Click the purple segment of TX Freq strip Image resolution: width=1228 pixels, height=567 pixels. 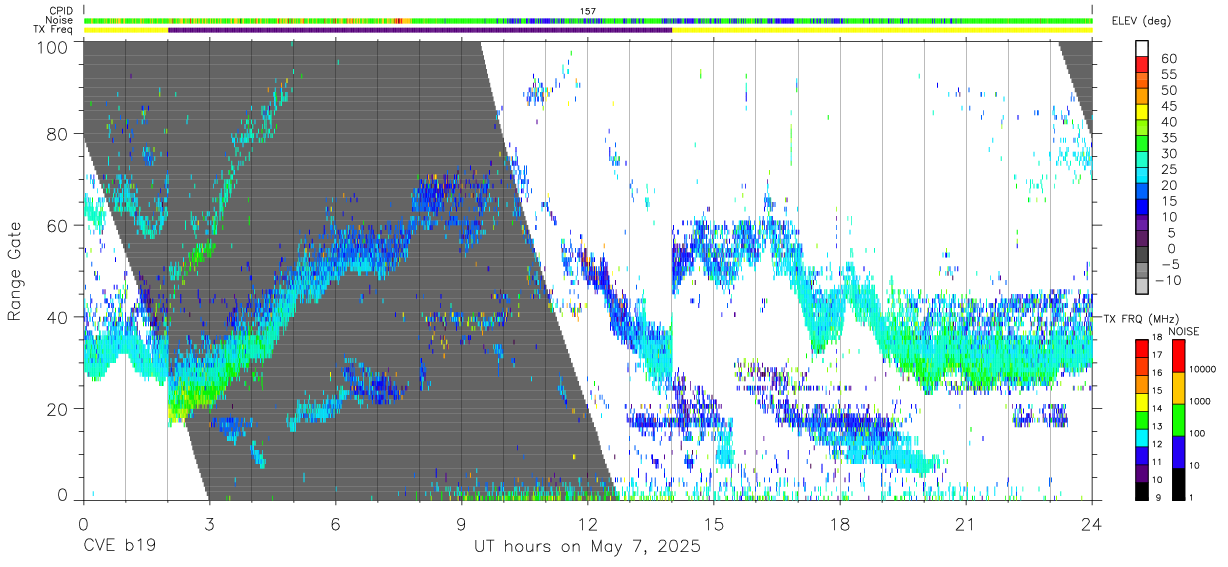[420, 30]
